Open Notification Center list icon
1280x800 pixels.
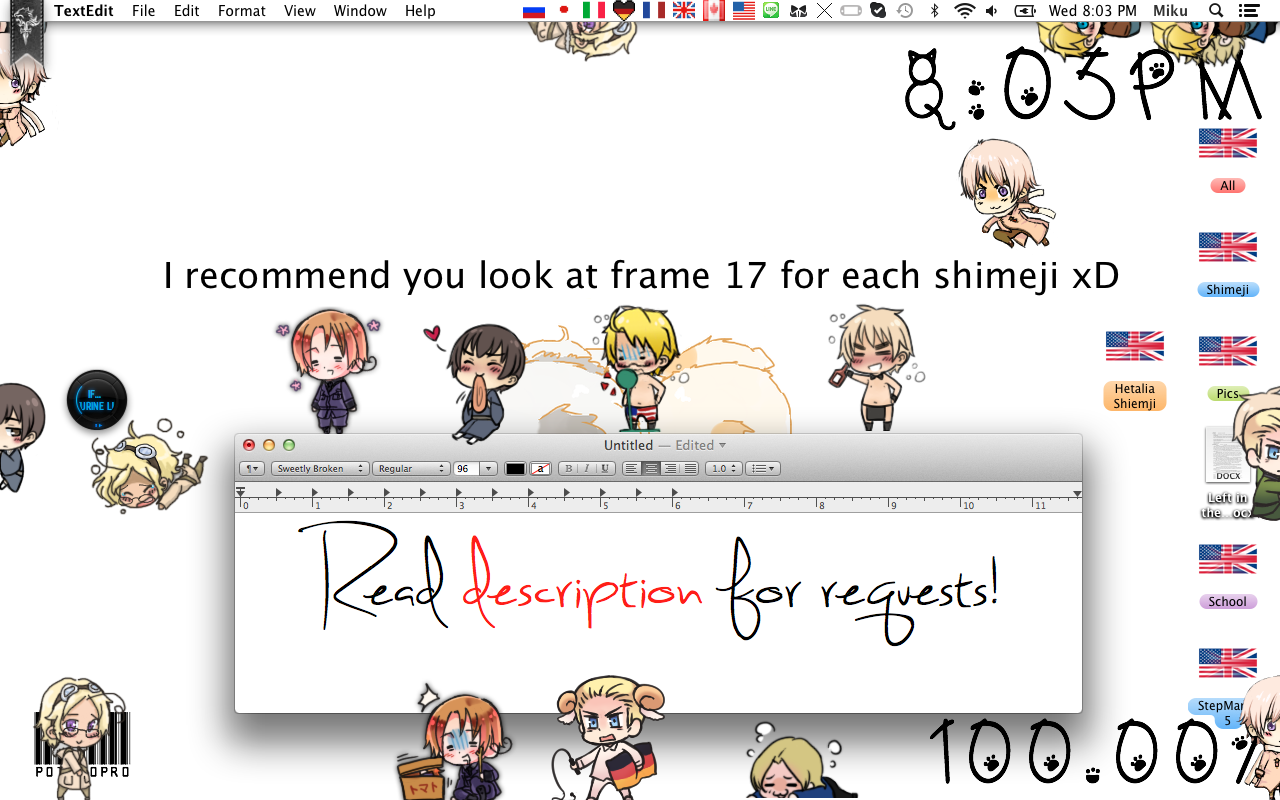(x=1249, y=11)
